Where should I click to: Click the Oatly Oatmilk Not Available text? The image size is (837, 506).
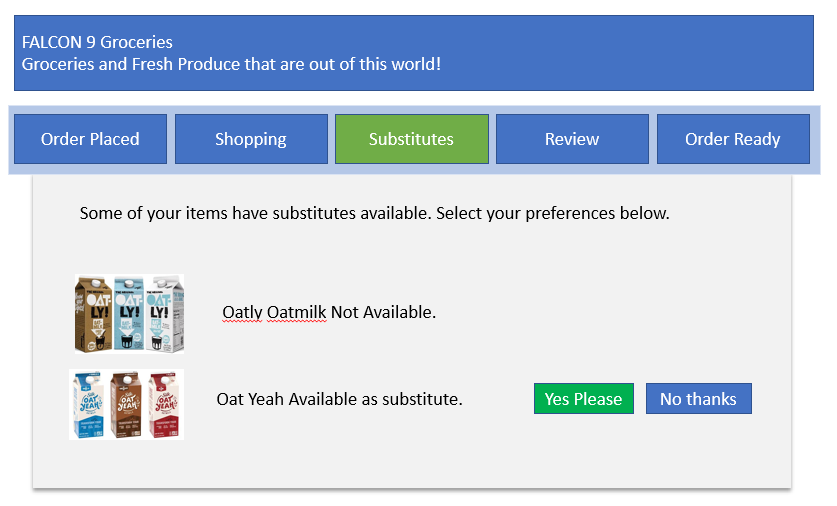329,312
